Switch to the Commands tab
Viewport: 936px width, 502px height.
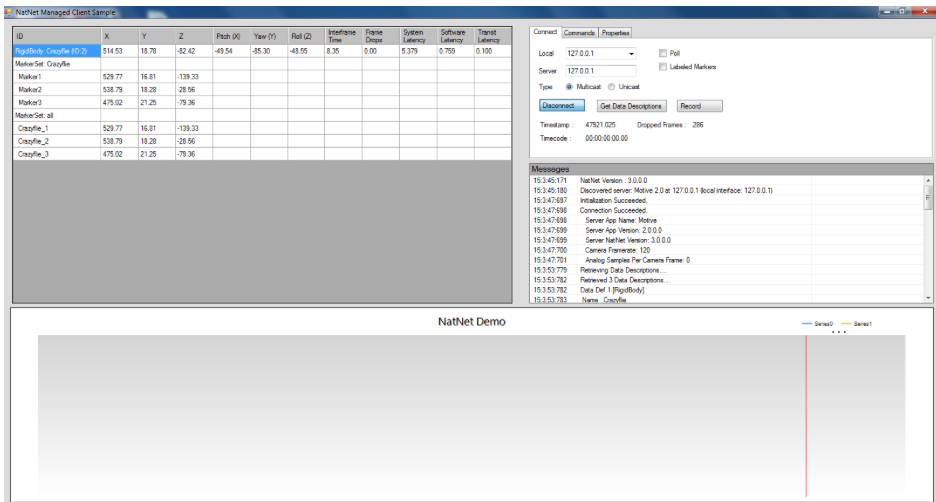[x=579, y=33]
